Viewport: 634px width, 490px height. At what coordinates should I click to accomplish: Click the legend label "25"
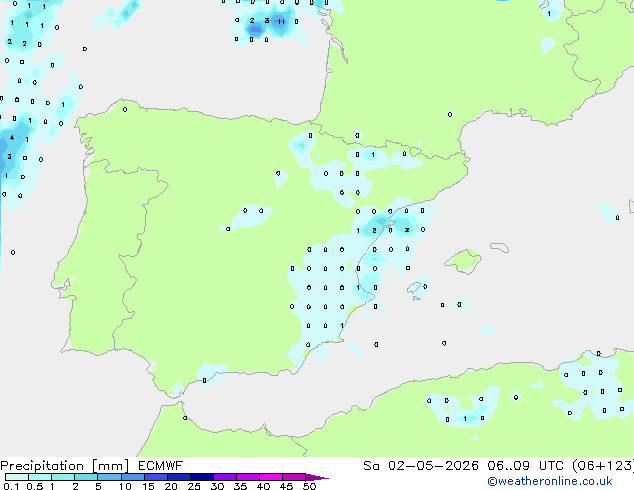click(194, 486)
